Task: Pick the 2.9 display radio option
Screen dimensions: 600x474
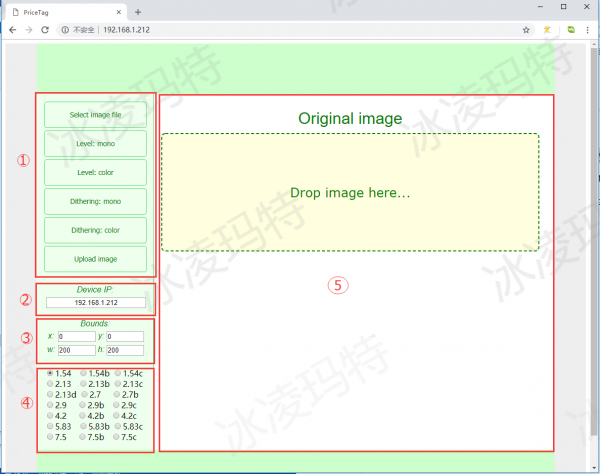Action: [50, 405]
